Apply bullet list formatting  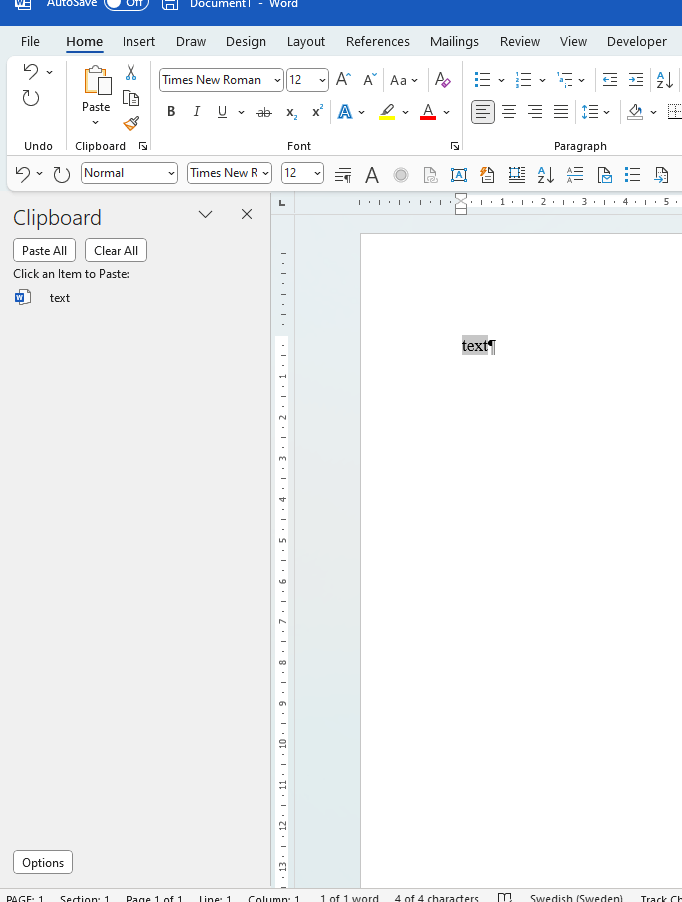click(x=482, y=79)
